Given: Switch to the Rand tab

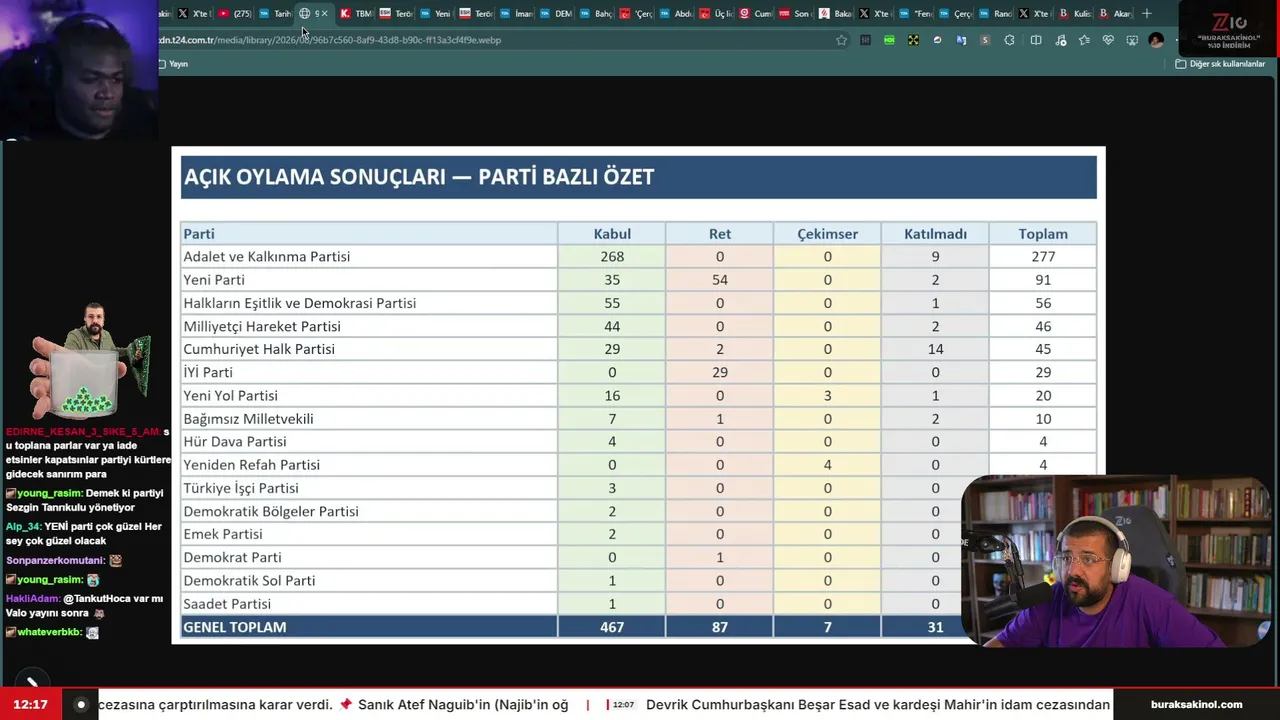Looking at the screenshot, I should [x=995, y=13].
